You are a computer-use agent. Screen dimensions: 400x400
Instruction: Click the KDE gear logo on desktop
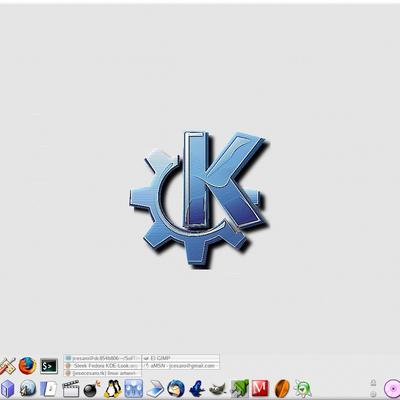[199, 200]
